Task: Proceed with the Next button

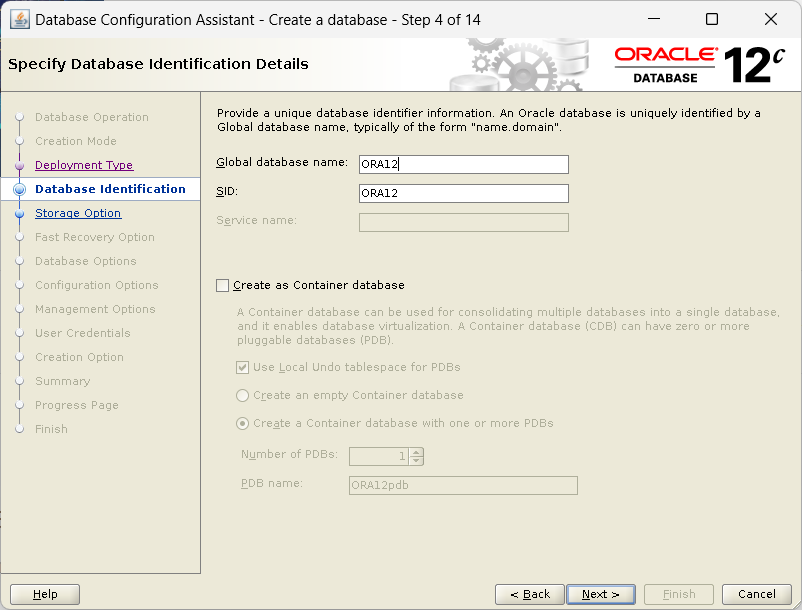Action: coord(601,594)
